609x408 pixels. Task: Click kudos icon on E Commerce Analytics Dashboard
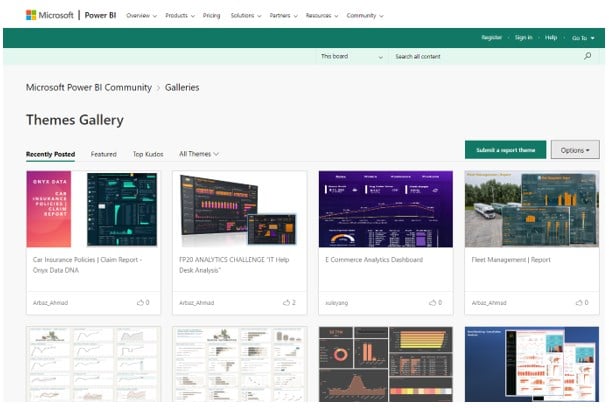coord(432,302)
